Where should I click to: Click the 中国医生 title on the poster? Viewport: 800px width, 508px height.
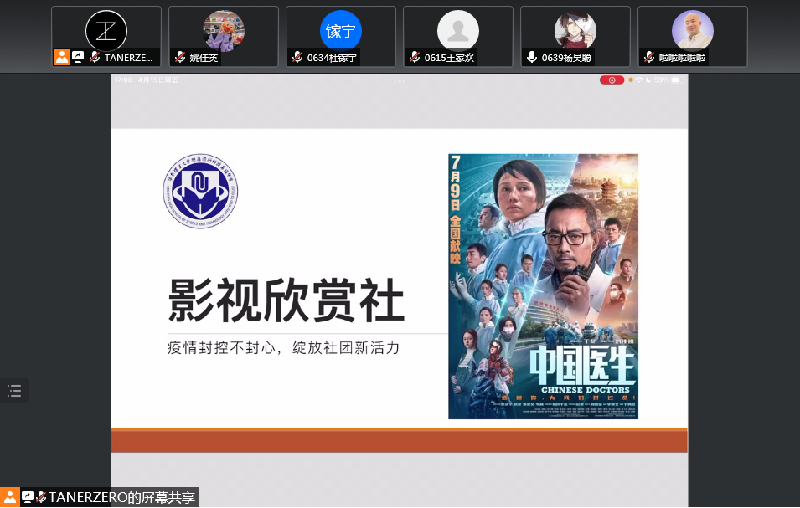pos(582,366)
